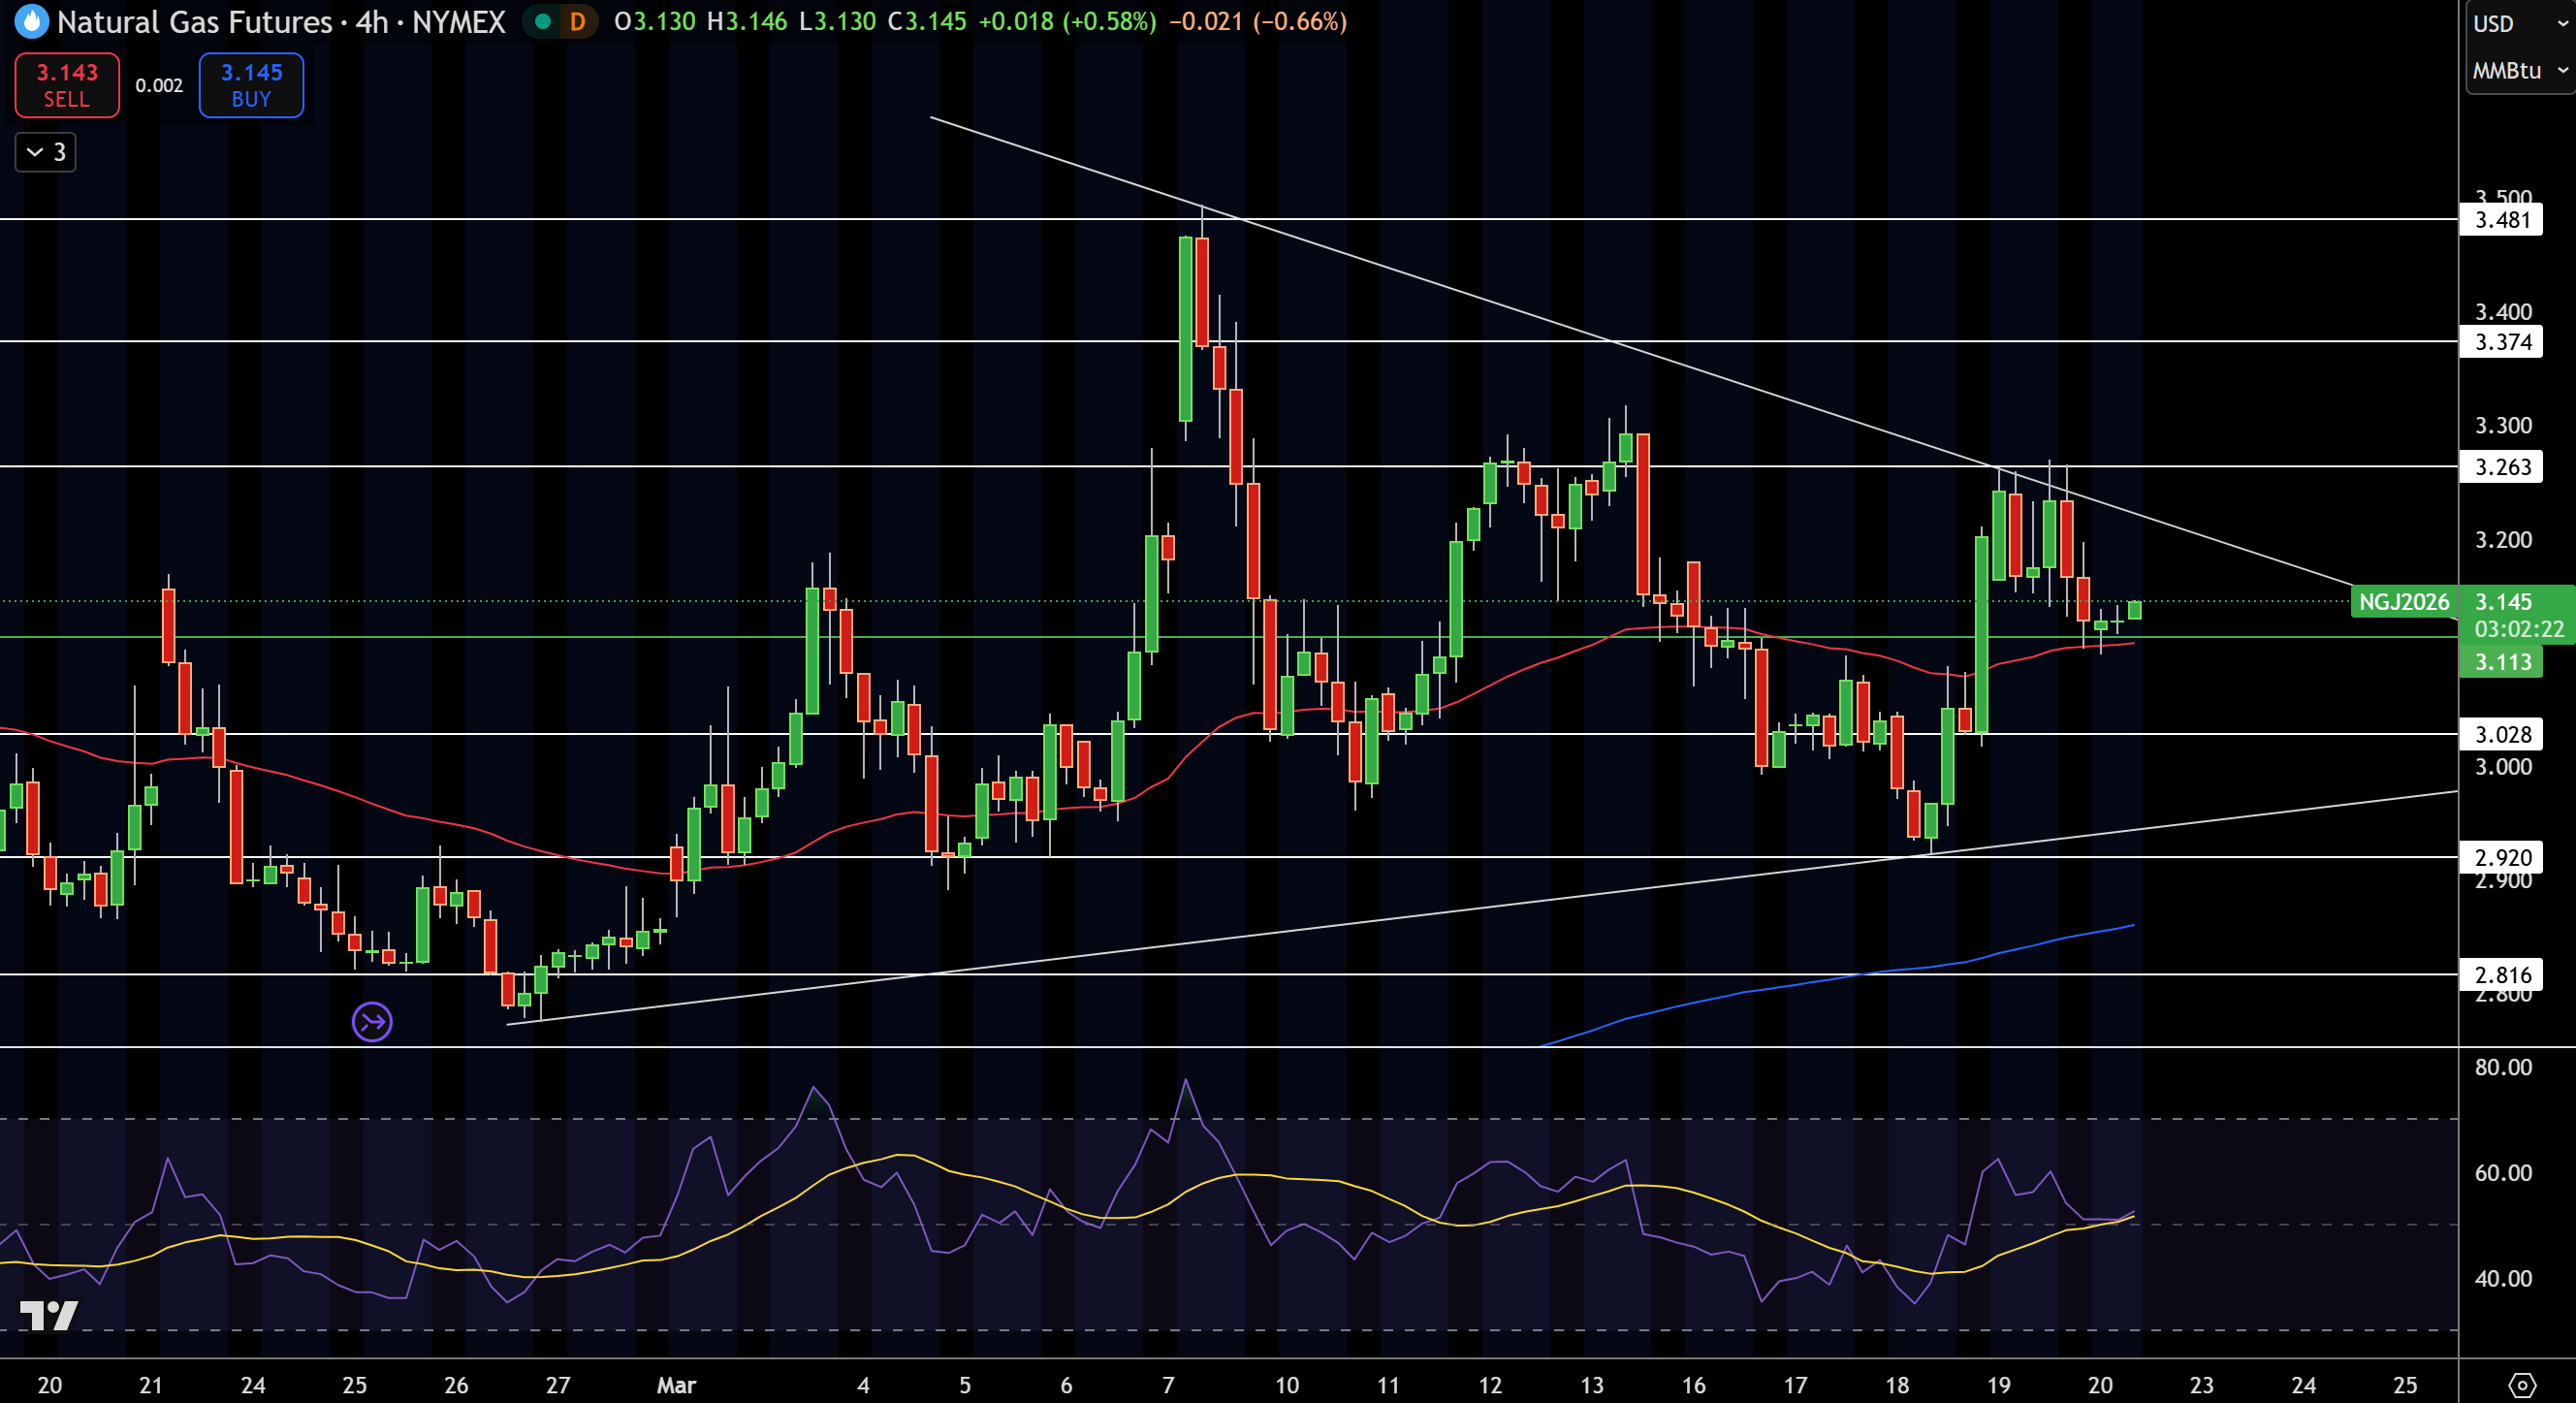Viewport: 2576px width, 1403px height.
Task: Click the TradingView logo icon
Action: [x=48, y=1315]
